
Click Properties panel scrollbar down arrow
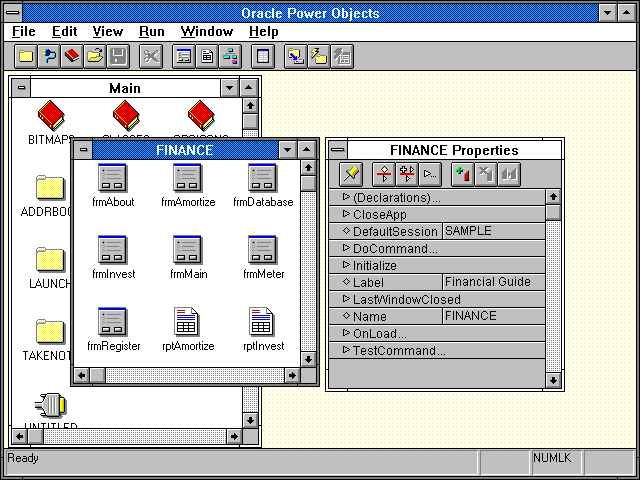554,380
